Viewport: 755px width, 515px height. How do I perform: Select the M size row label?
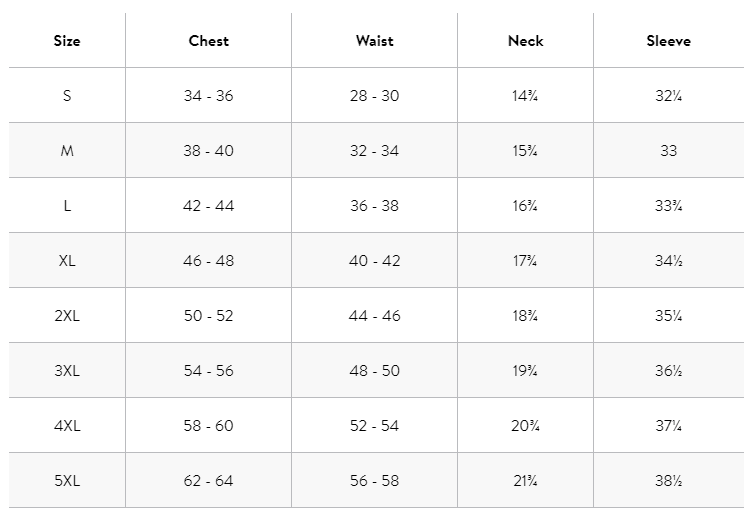pyautogui.click(x=67, y=151)
